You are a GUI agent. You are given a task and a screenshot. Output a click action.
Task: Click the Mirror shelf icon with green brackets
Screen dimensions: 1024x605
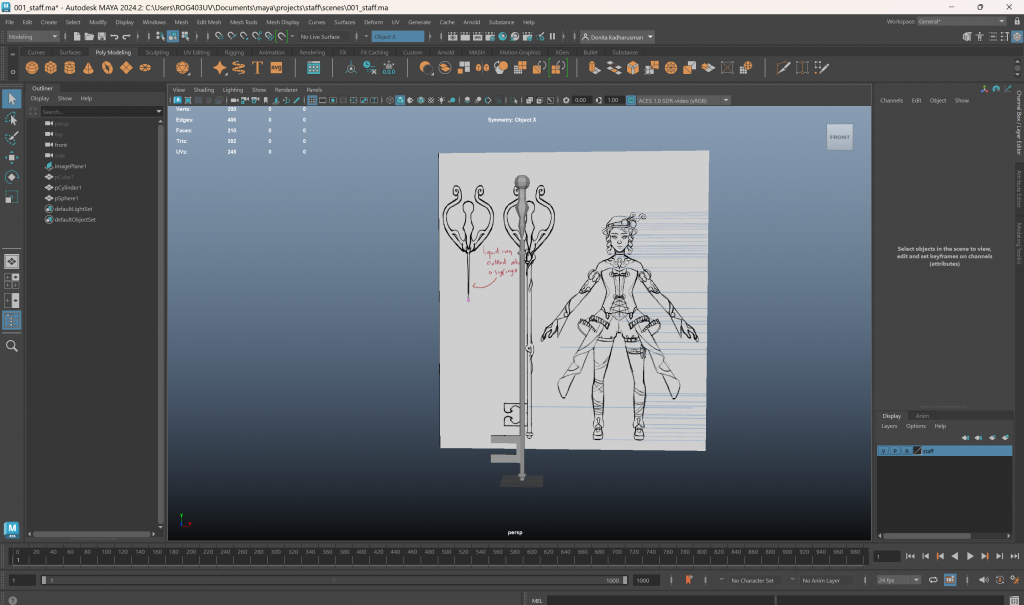click(x=558, y=67)
